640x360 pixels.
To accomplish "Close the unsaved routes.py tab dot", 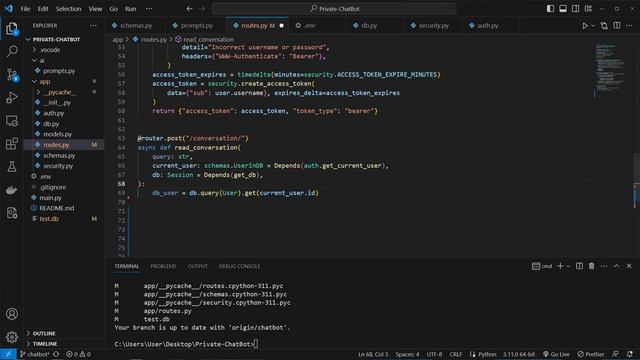I will [281, 26].
